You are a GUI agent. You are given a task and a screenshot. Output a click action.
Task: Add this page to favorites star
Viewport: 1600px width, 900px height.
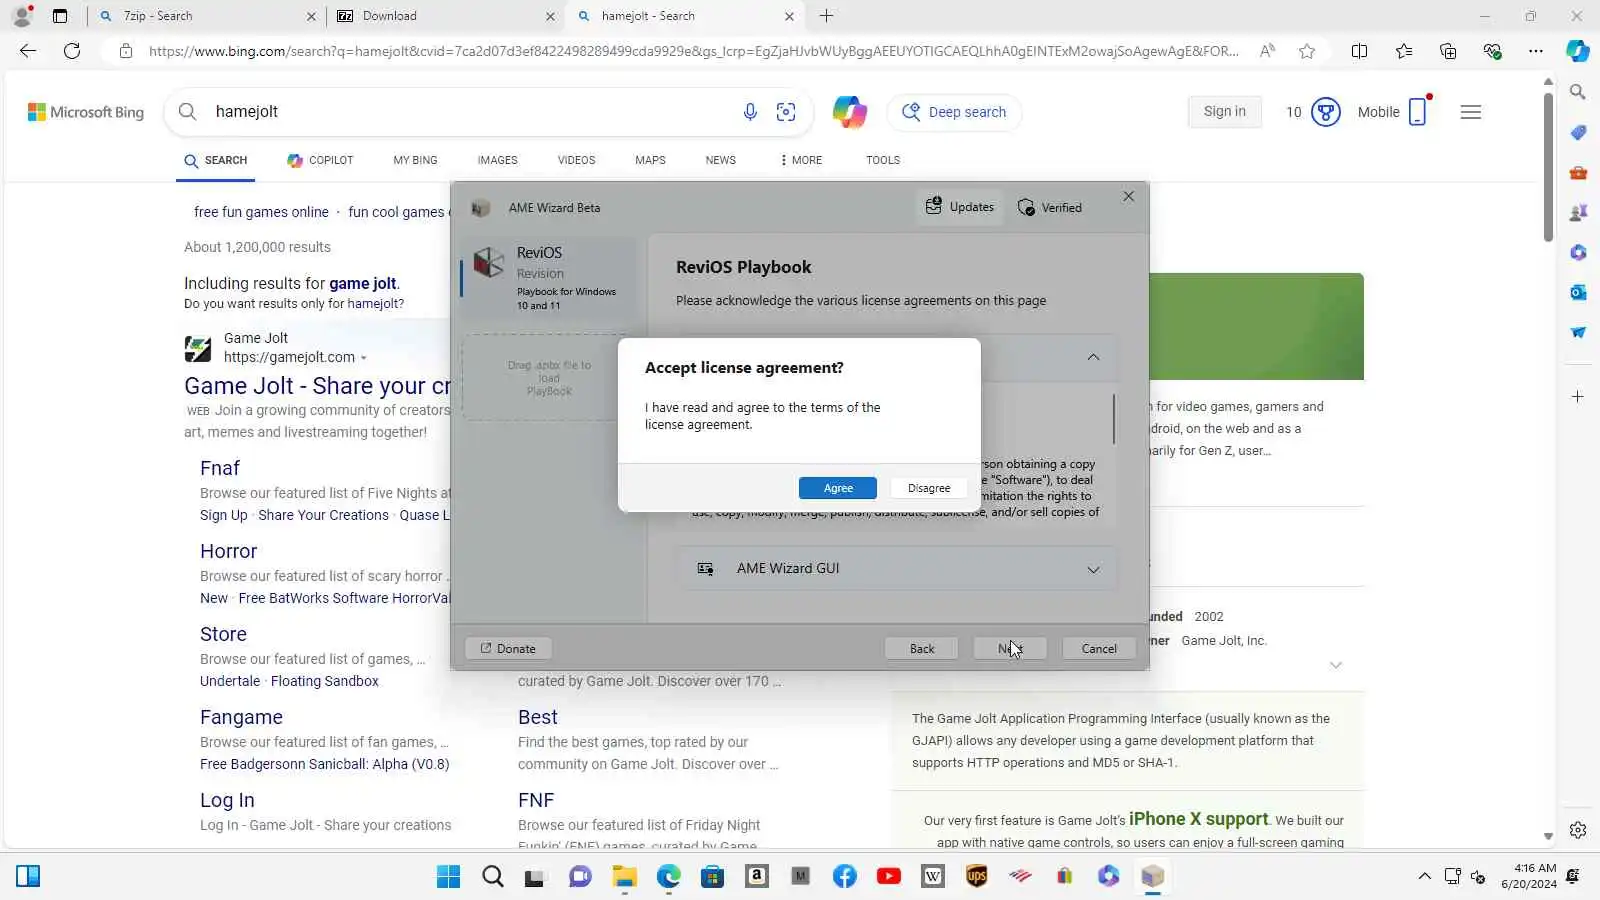click(x=1307, y=51)
